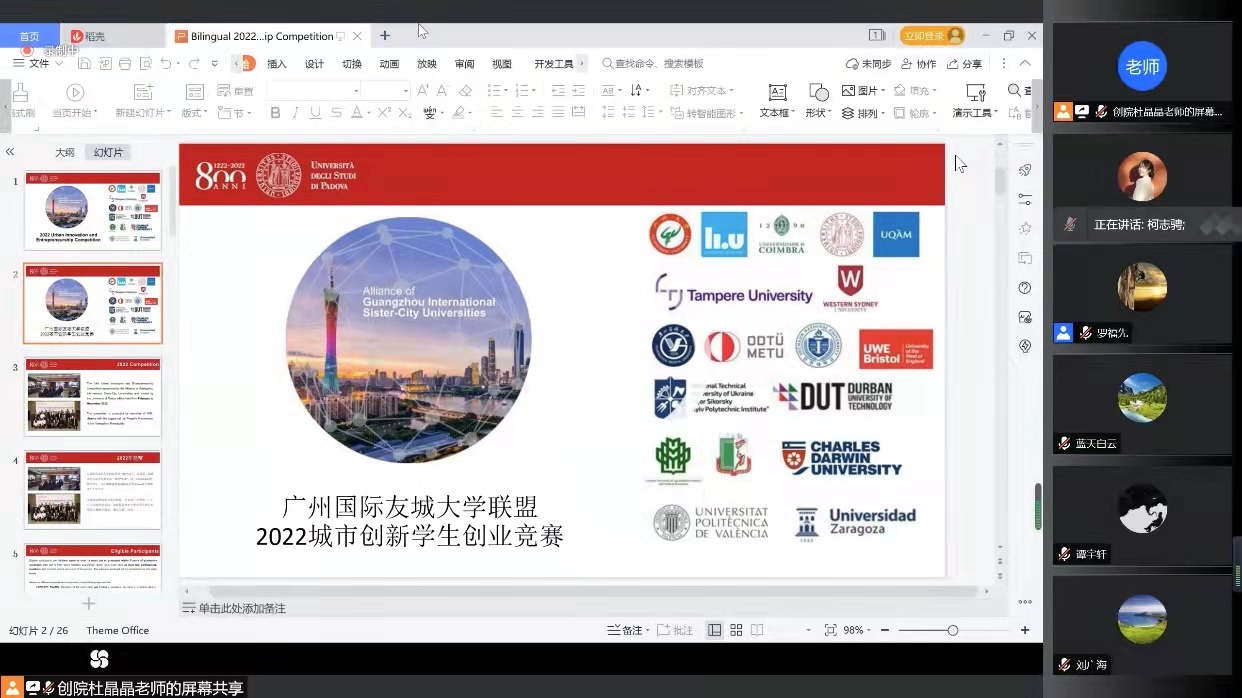1242x698 pixels.
Task: Decrease font size with the A- icon
Action: tap(443, 90)
